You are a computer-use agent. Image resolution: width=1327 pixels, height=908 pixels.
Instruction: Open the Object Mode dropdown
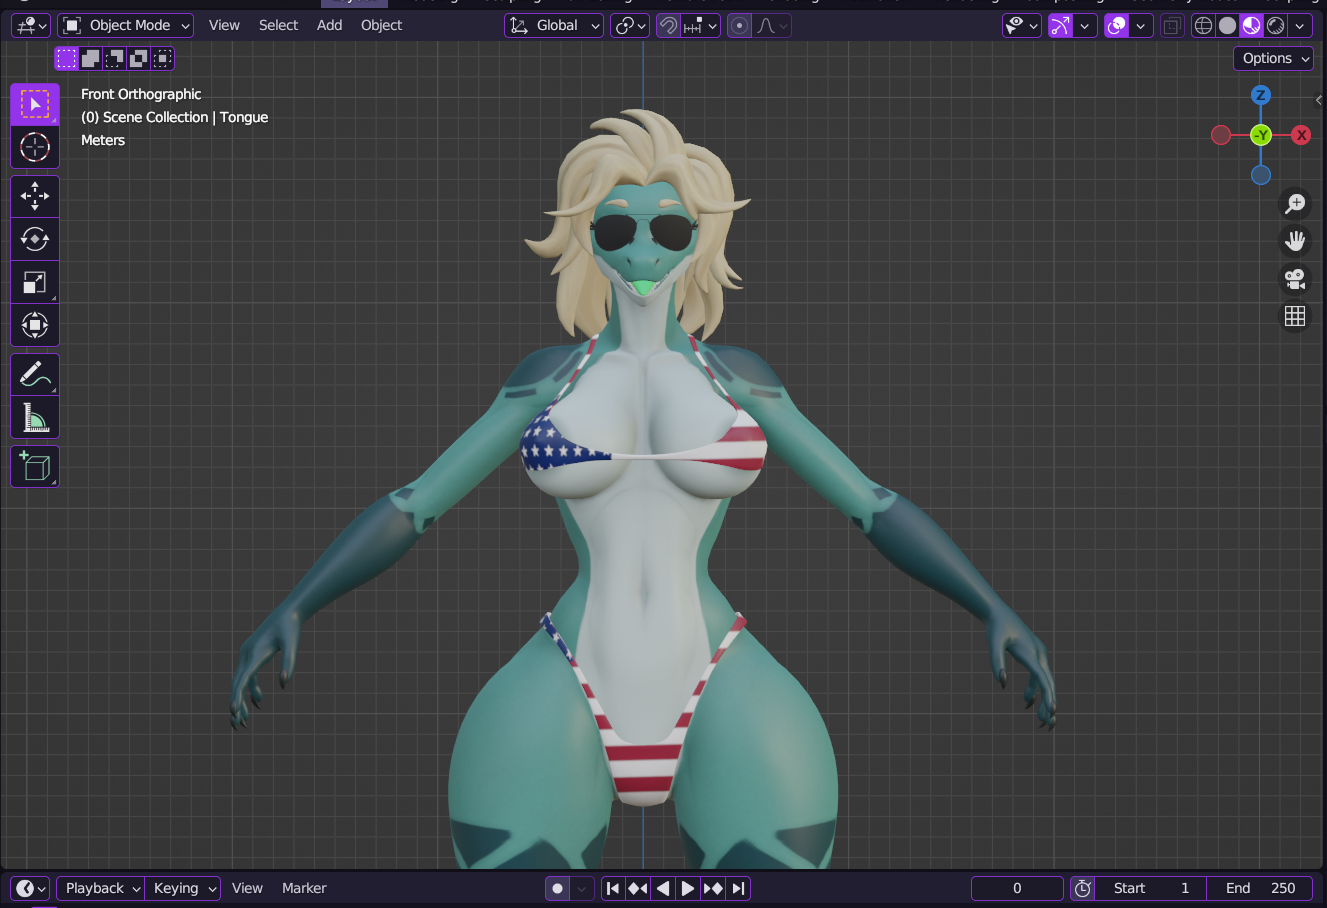(x=125, y=26)
